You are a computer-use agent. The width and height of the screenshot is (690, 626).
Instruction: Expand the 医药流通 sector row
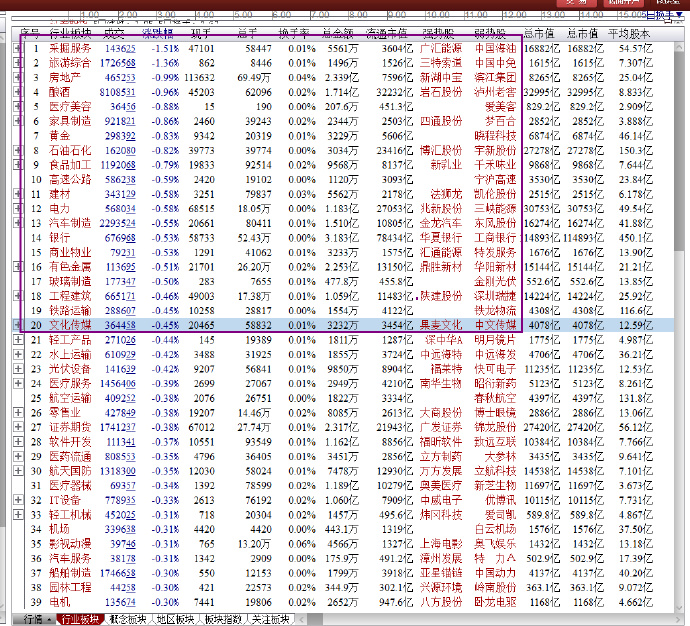click(18, 456)
